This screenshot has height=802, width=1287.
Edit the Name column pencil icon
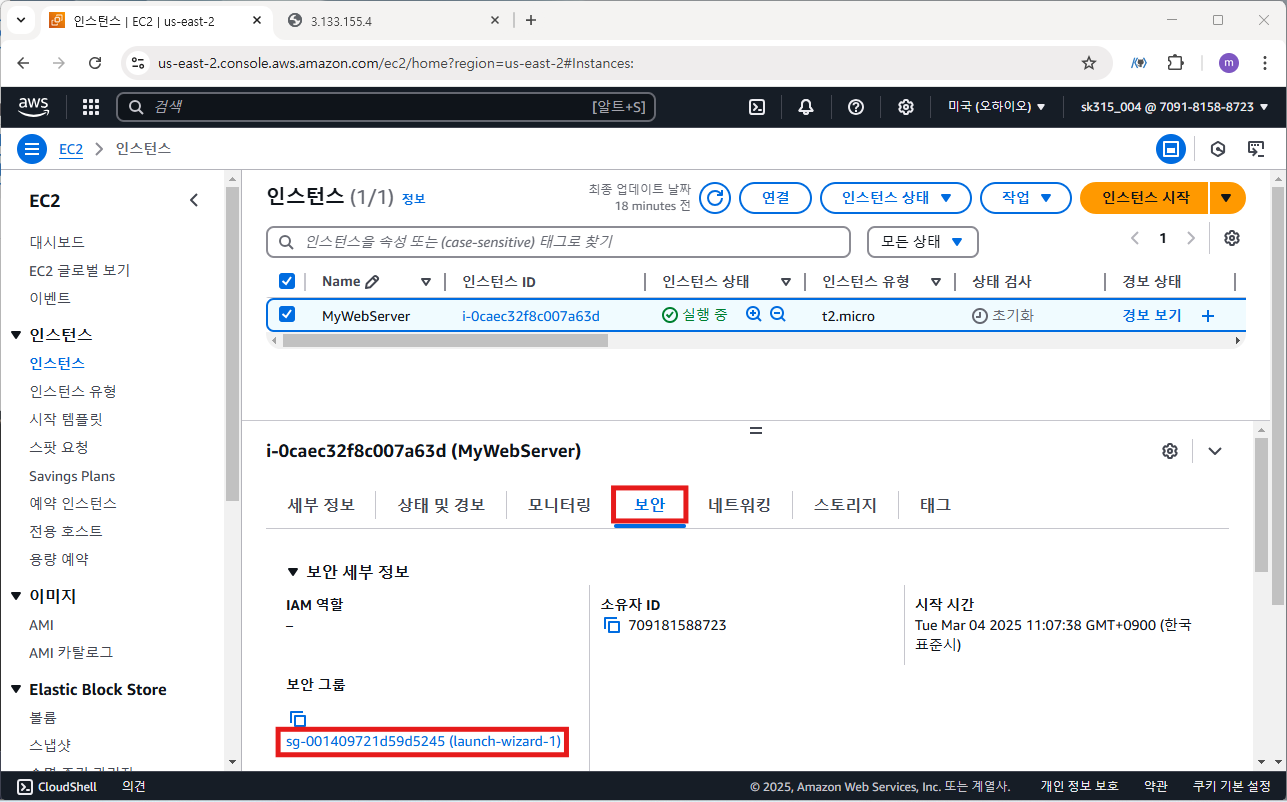(372, 282)
